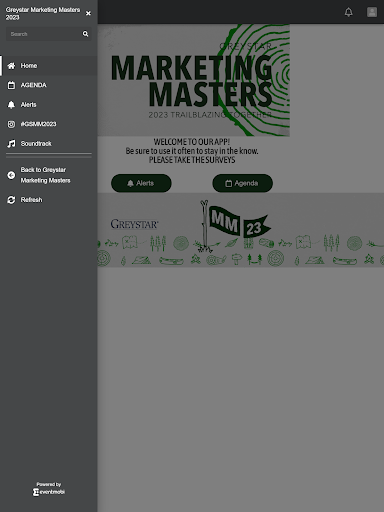
Task: Click the Greystar Marketing Masters 2023 title
Action: [43, 14]
